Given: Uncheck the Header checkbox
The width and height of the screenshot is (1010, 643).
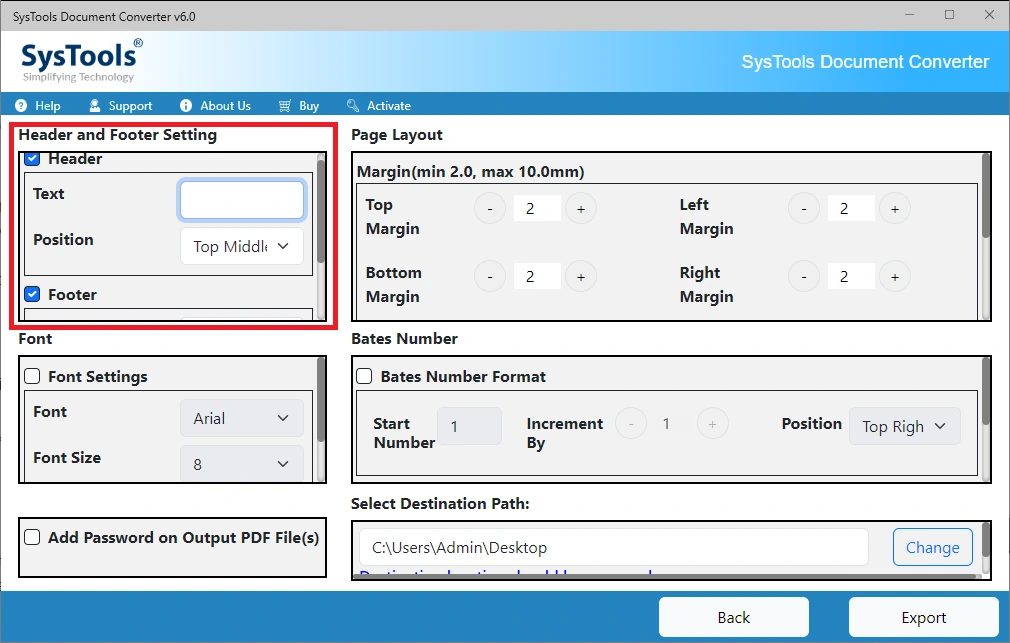Looking at the screenshot, I should pyautogui.click(x=32, y=158).
